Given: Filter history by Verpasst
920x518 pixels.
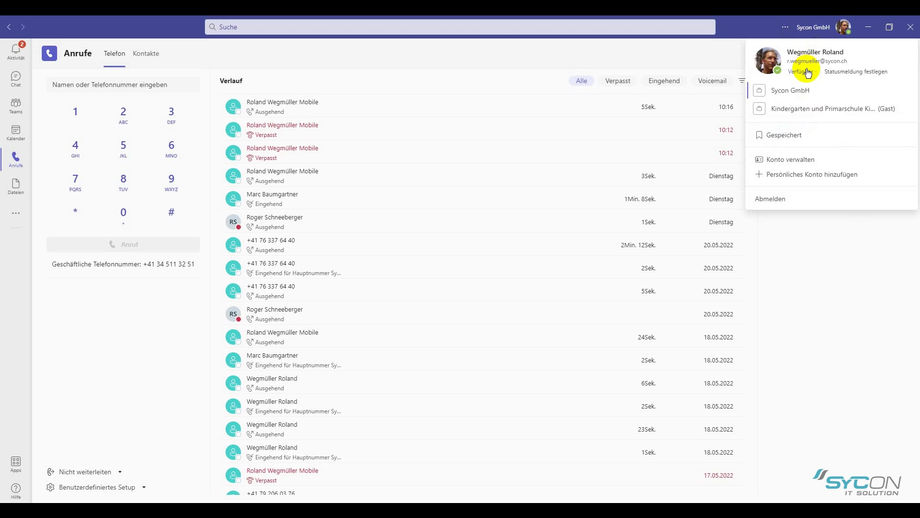Looking at the screenshot, I should tap(618, 81).
